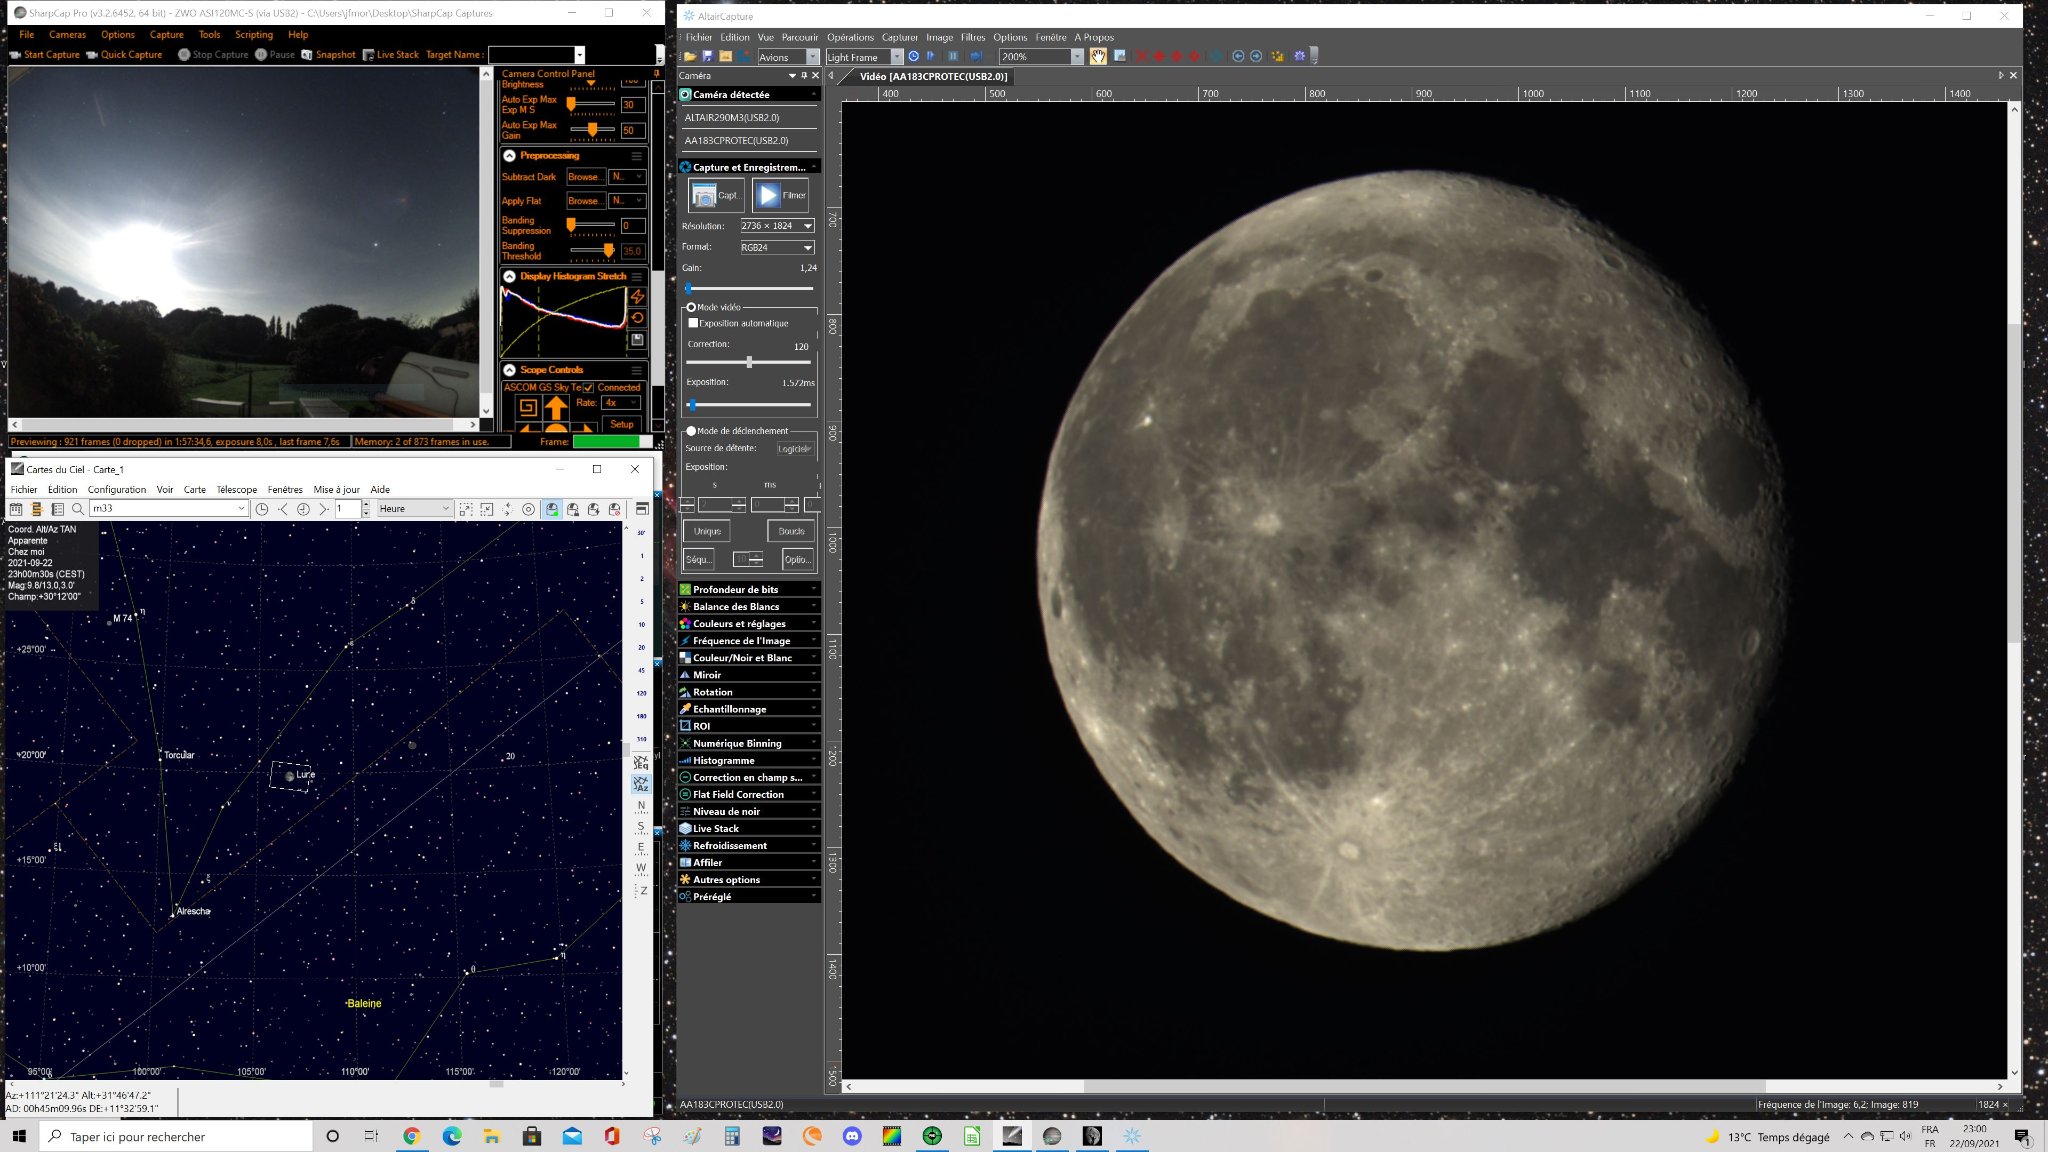This screenshot has width=2048, height=1152.
Task: Click the search magnifier icon in Cartes du Ciel
Action: 78,509
